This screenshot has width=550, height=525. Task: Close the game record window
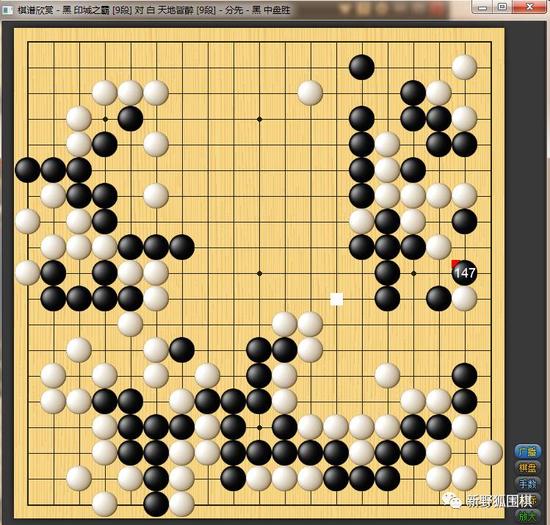(529, 7)
